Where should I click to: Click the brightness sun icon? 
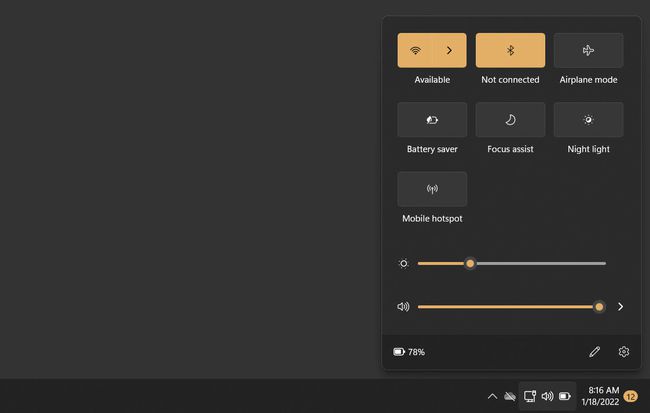click(x=403, y=263)
